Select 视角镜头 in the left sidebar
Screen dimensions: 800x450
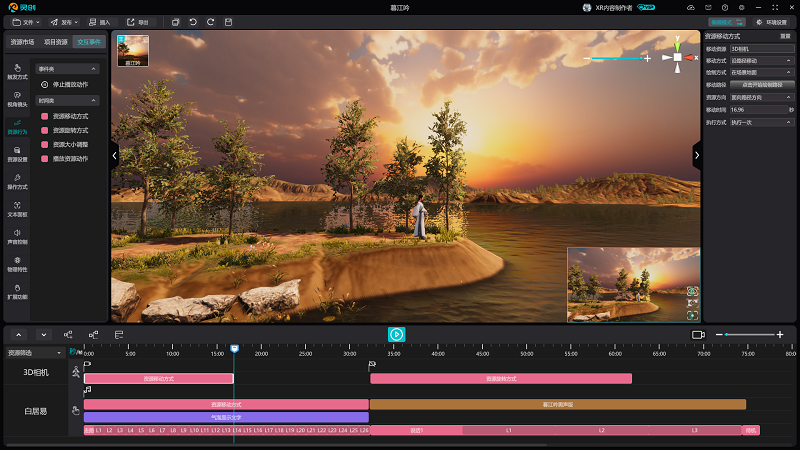click(17, 99)
